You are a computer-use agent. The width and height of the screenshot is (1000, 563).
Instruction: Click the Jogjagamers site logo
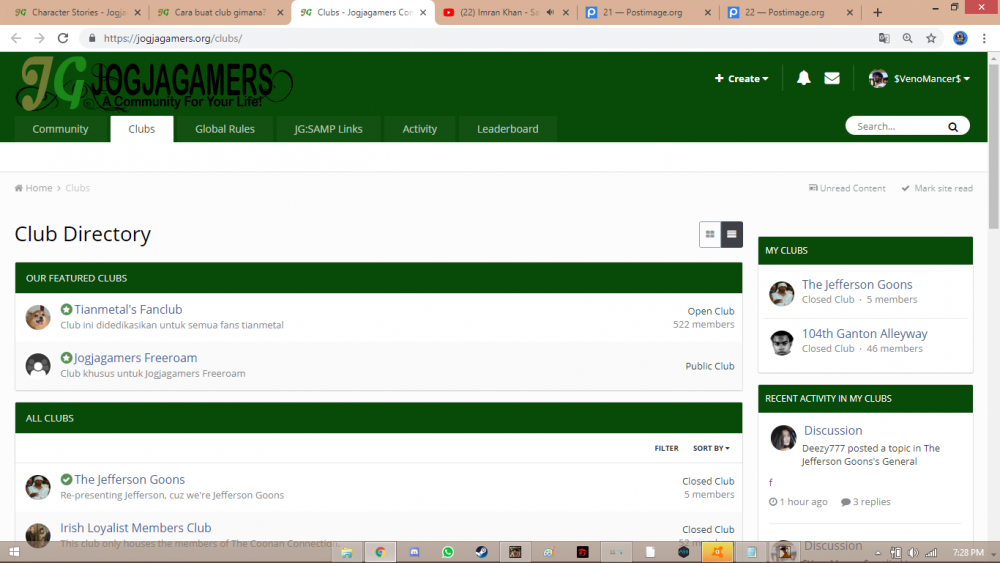153,84
